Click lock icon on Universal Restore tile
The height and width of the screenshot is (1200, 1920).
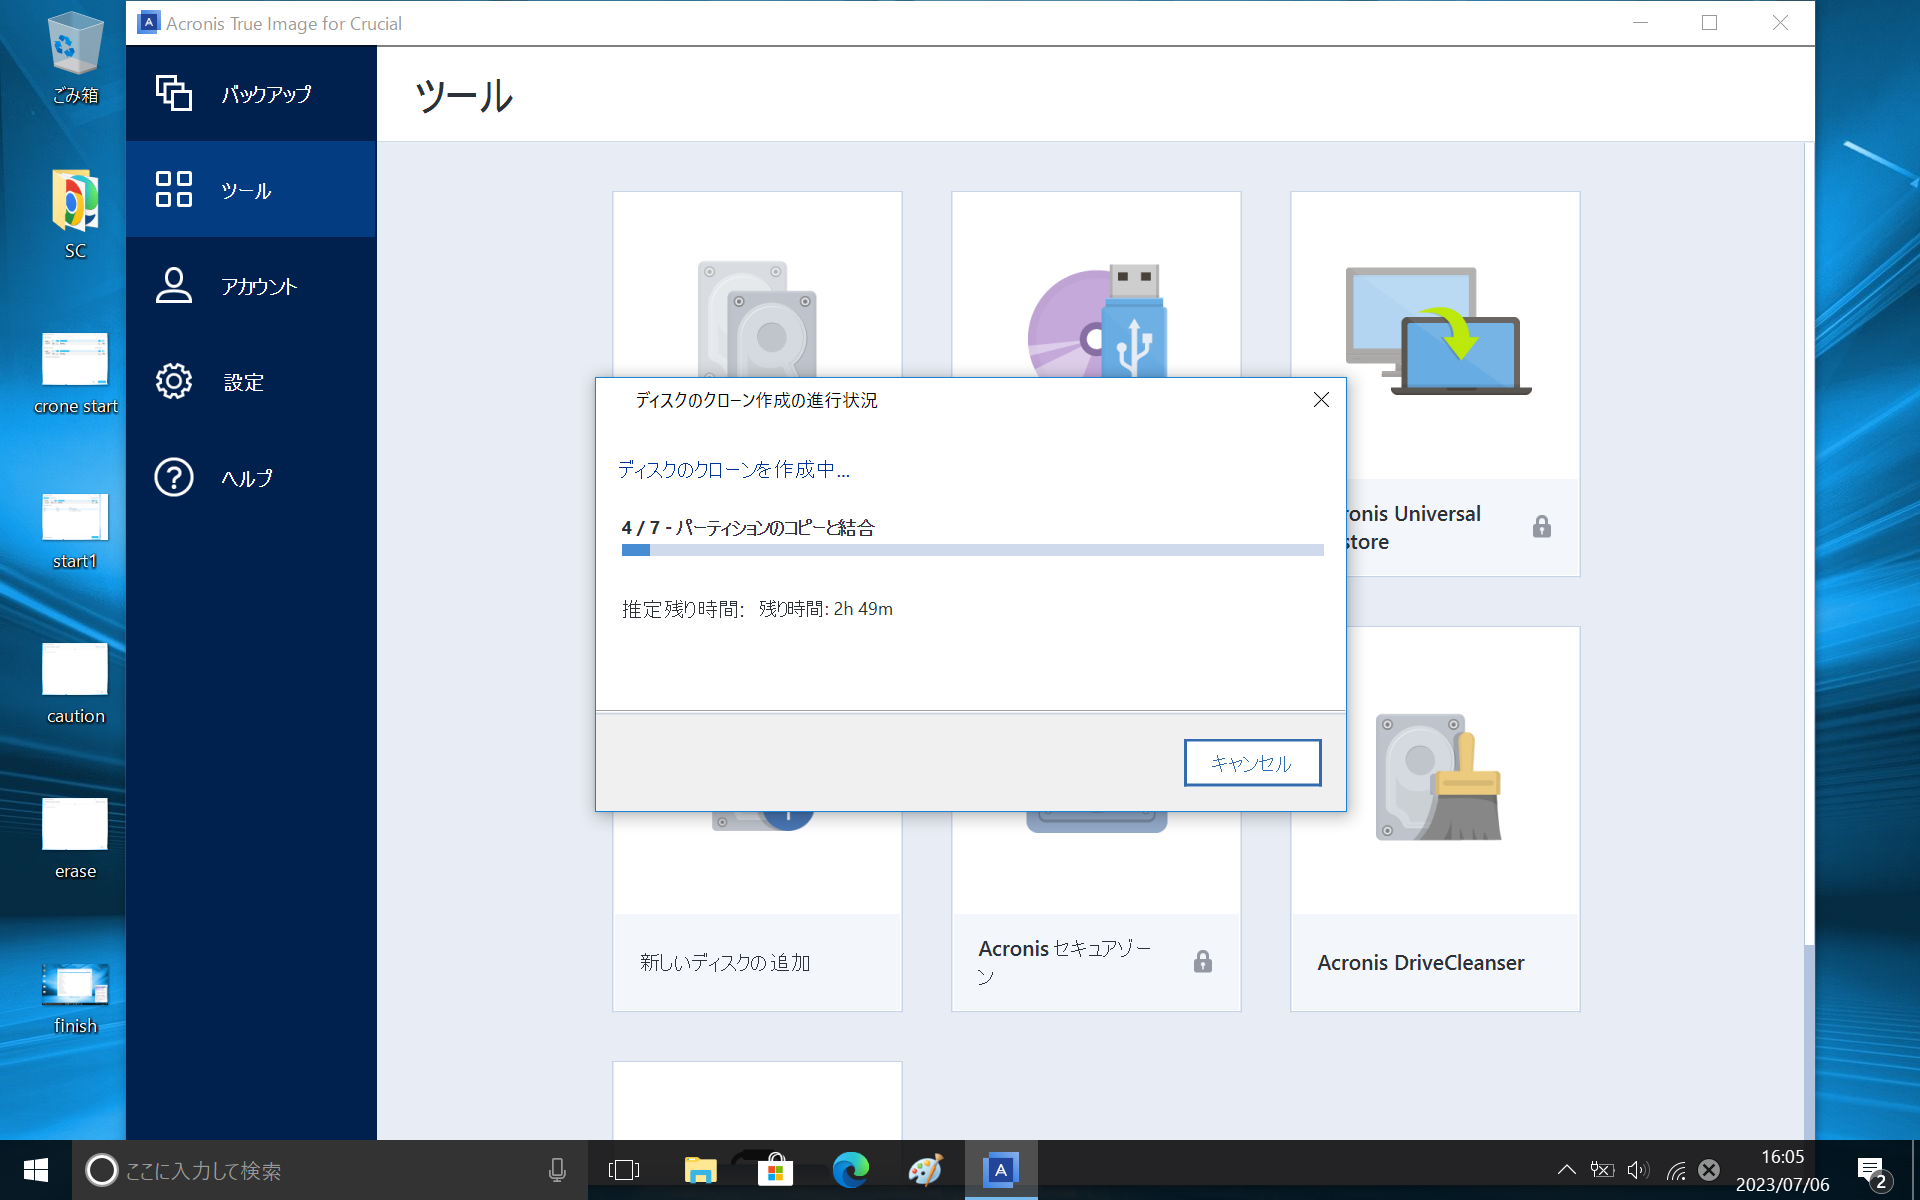pos(1541,527)
